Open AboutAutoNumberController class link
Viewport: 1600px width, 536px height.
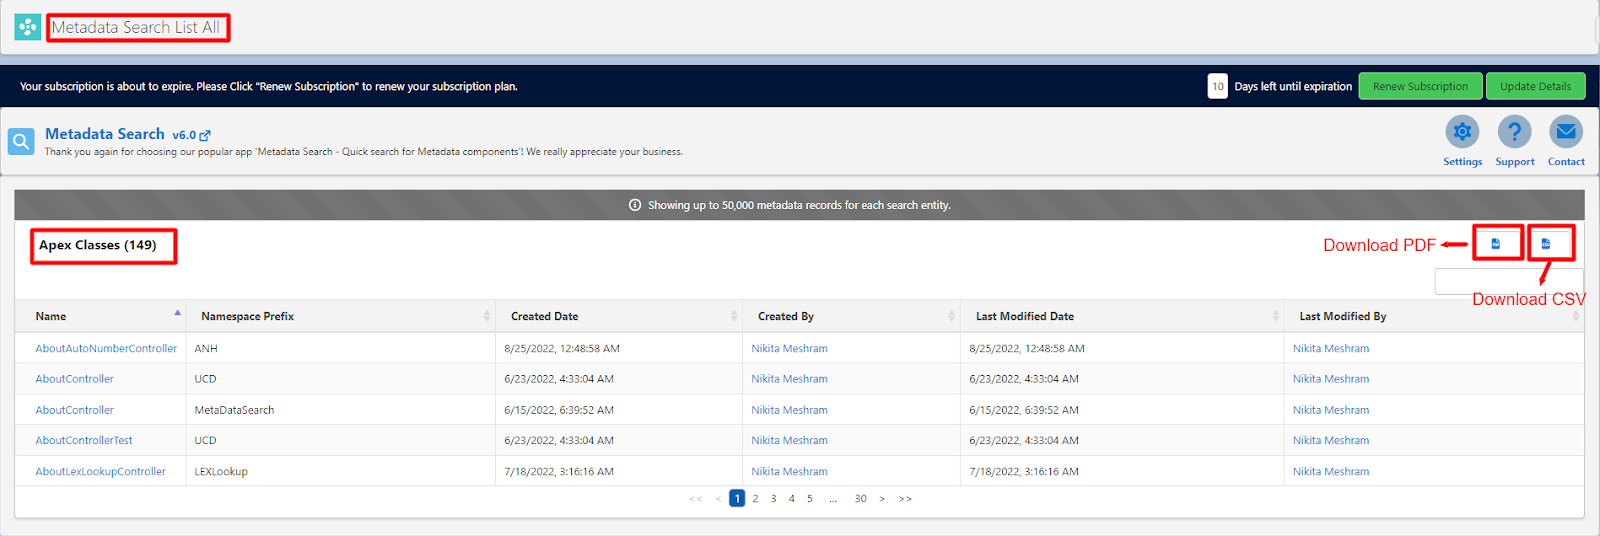coord(106,348)
